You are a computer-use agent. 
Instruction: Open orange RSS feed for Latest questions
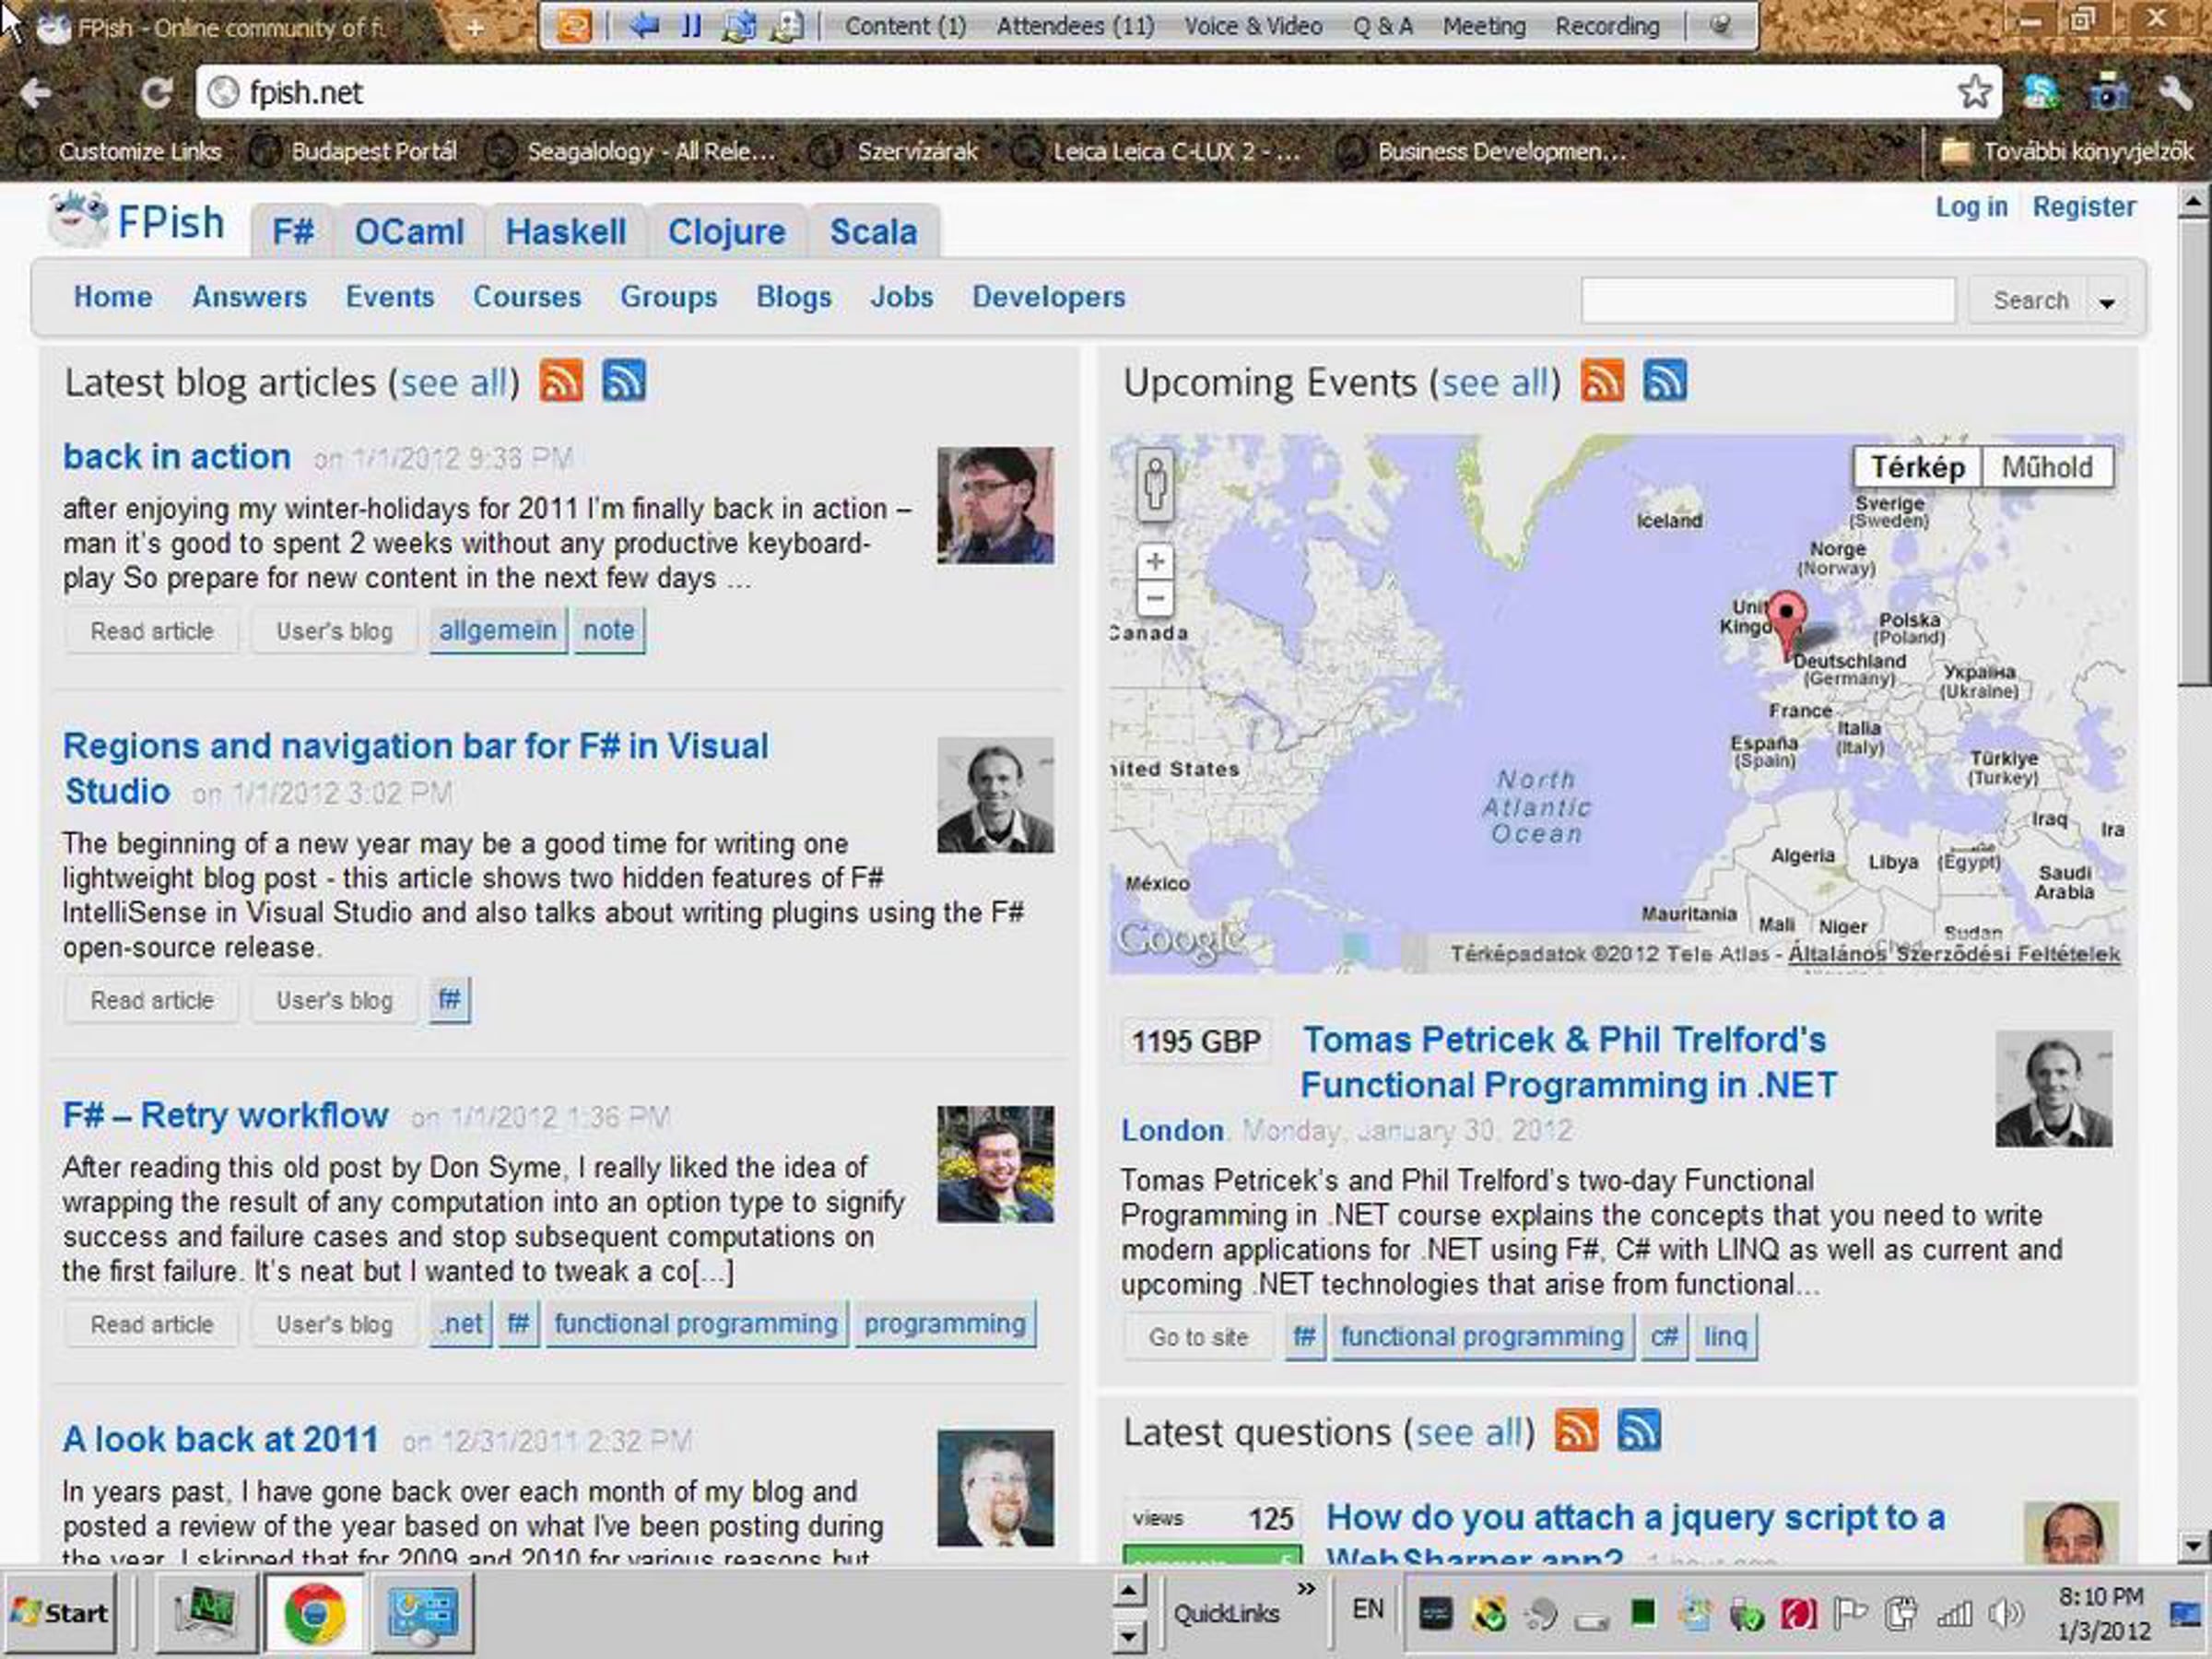point(1576,1431)
